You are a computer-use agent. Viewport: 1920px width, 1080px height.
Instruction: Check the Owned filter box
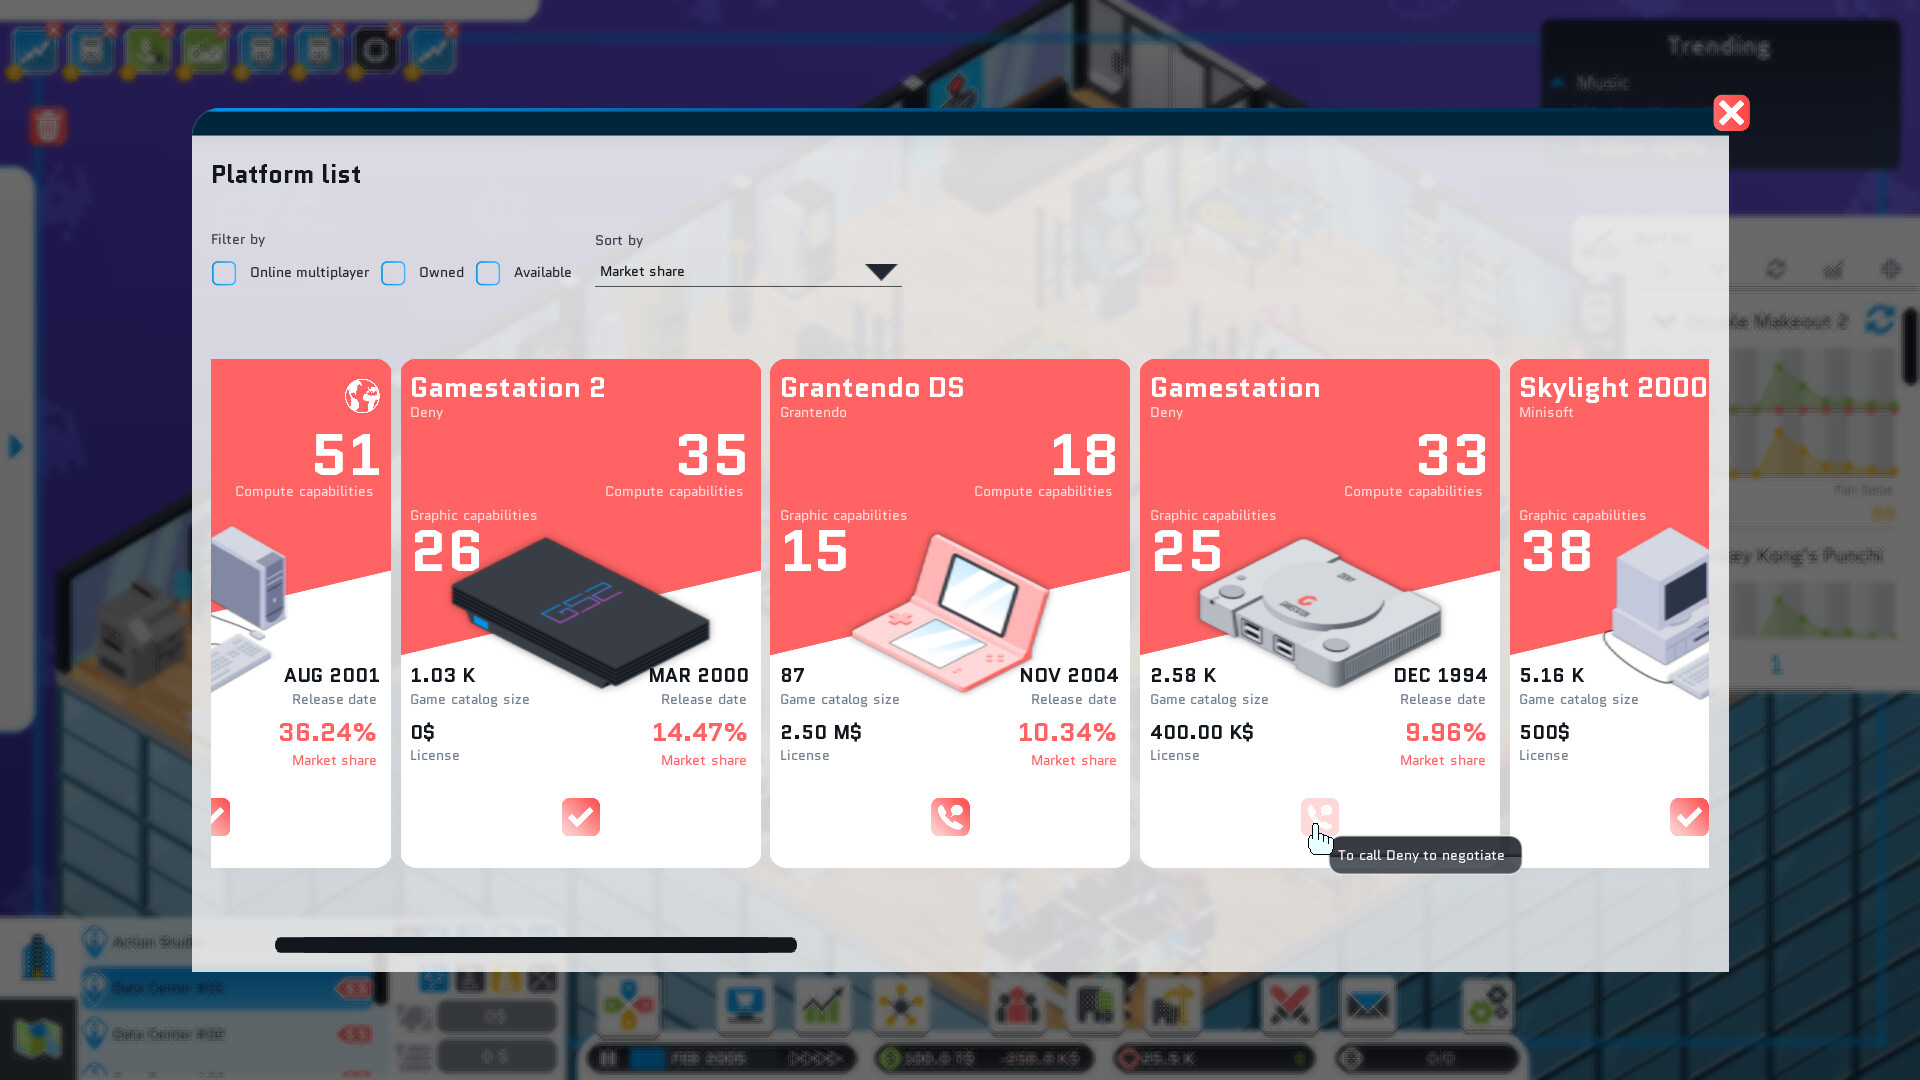[x=393, y=273]
